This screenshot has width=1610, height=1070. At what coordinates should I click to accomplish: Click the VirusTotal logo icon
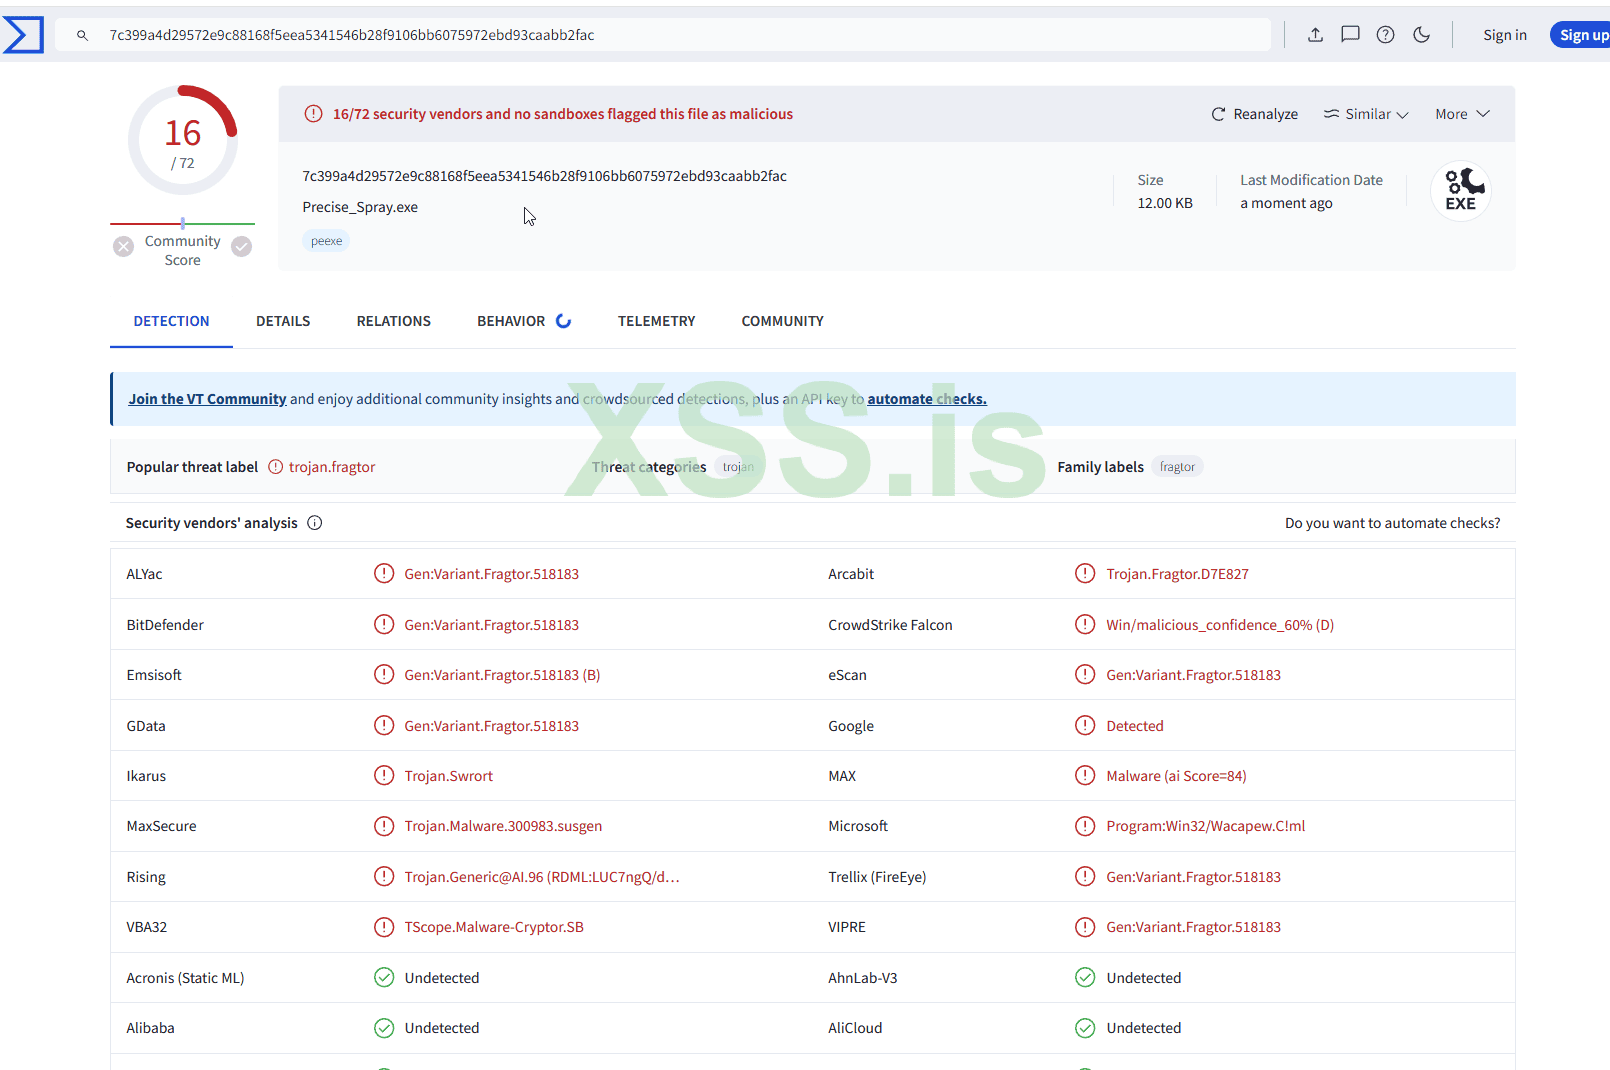click(x=23, y=35)
